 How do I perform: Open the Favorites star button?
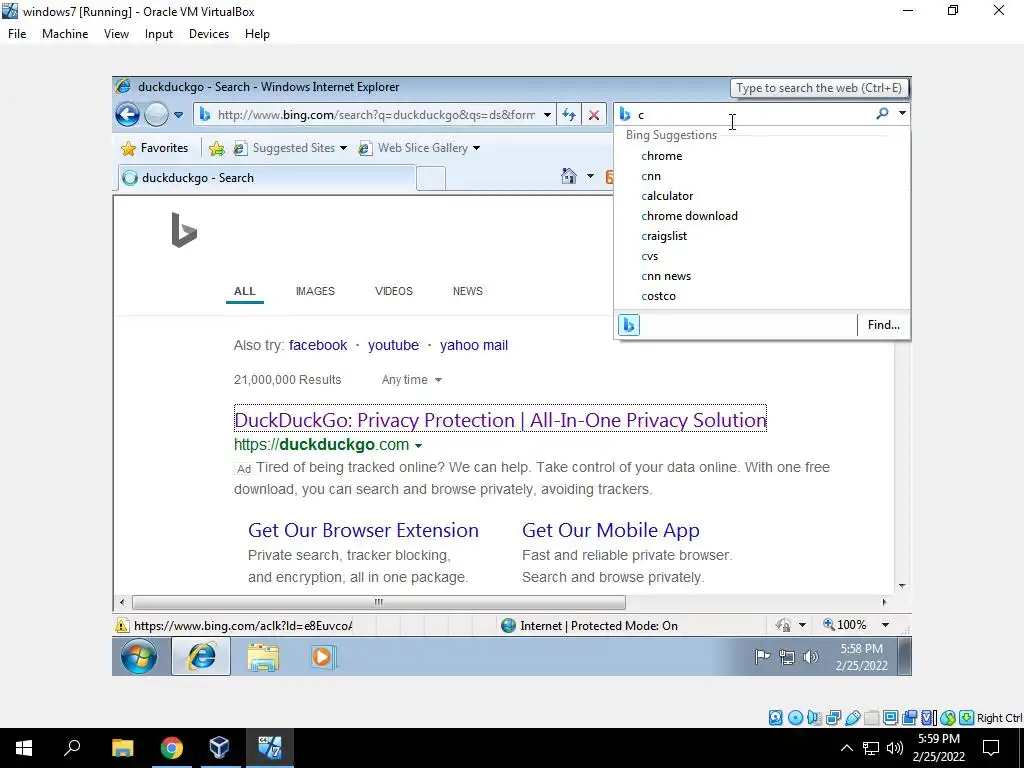click(155, 148)
